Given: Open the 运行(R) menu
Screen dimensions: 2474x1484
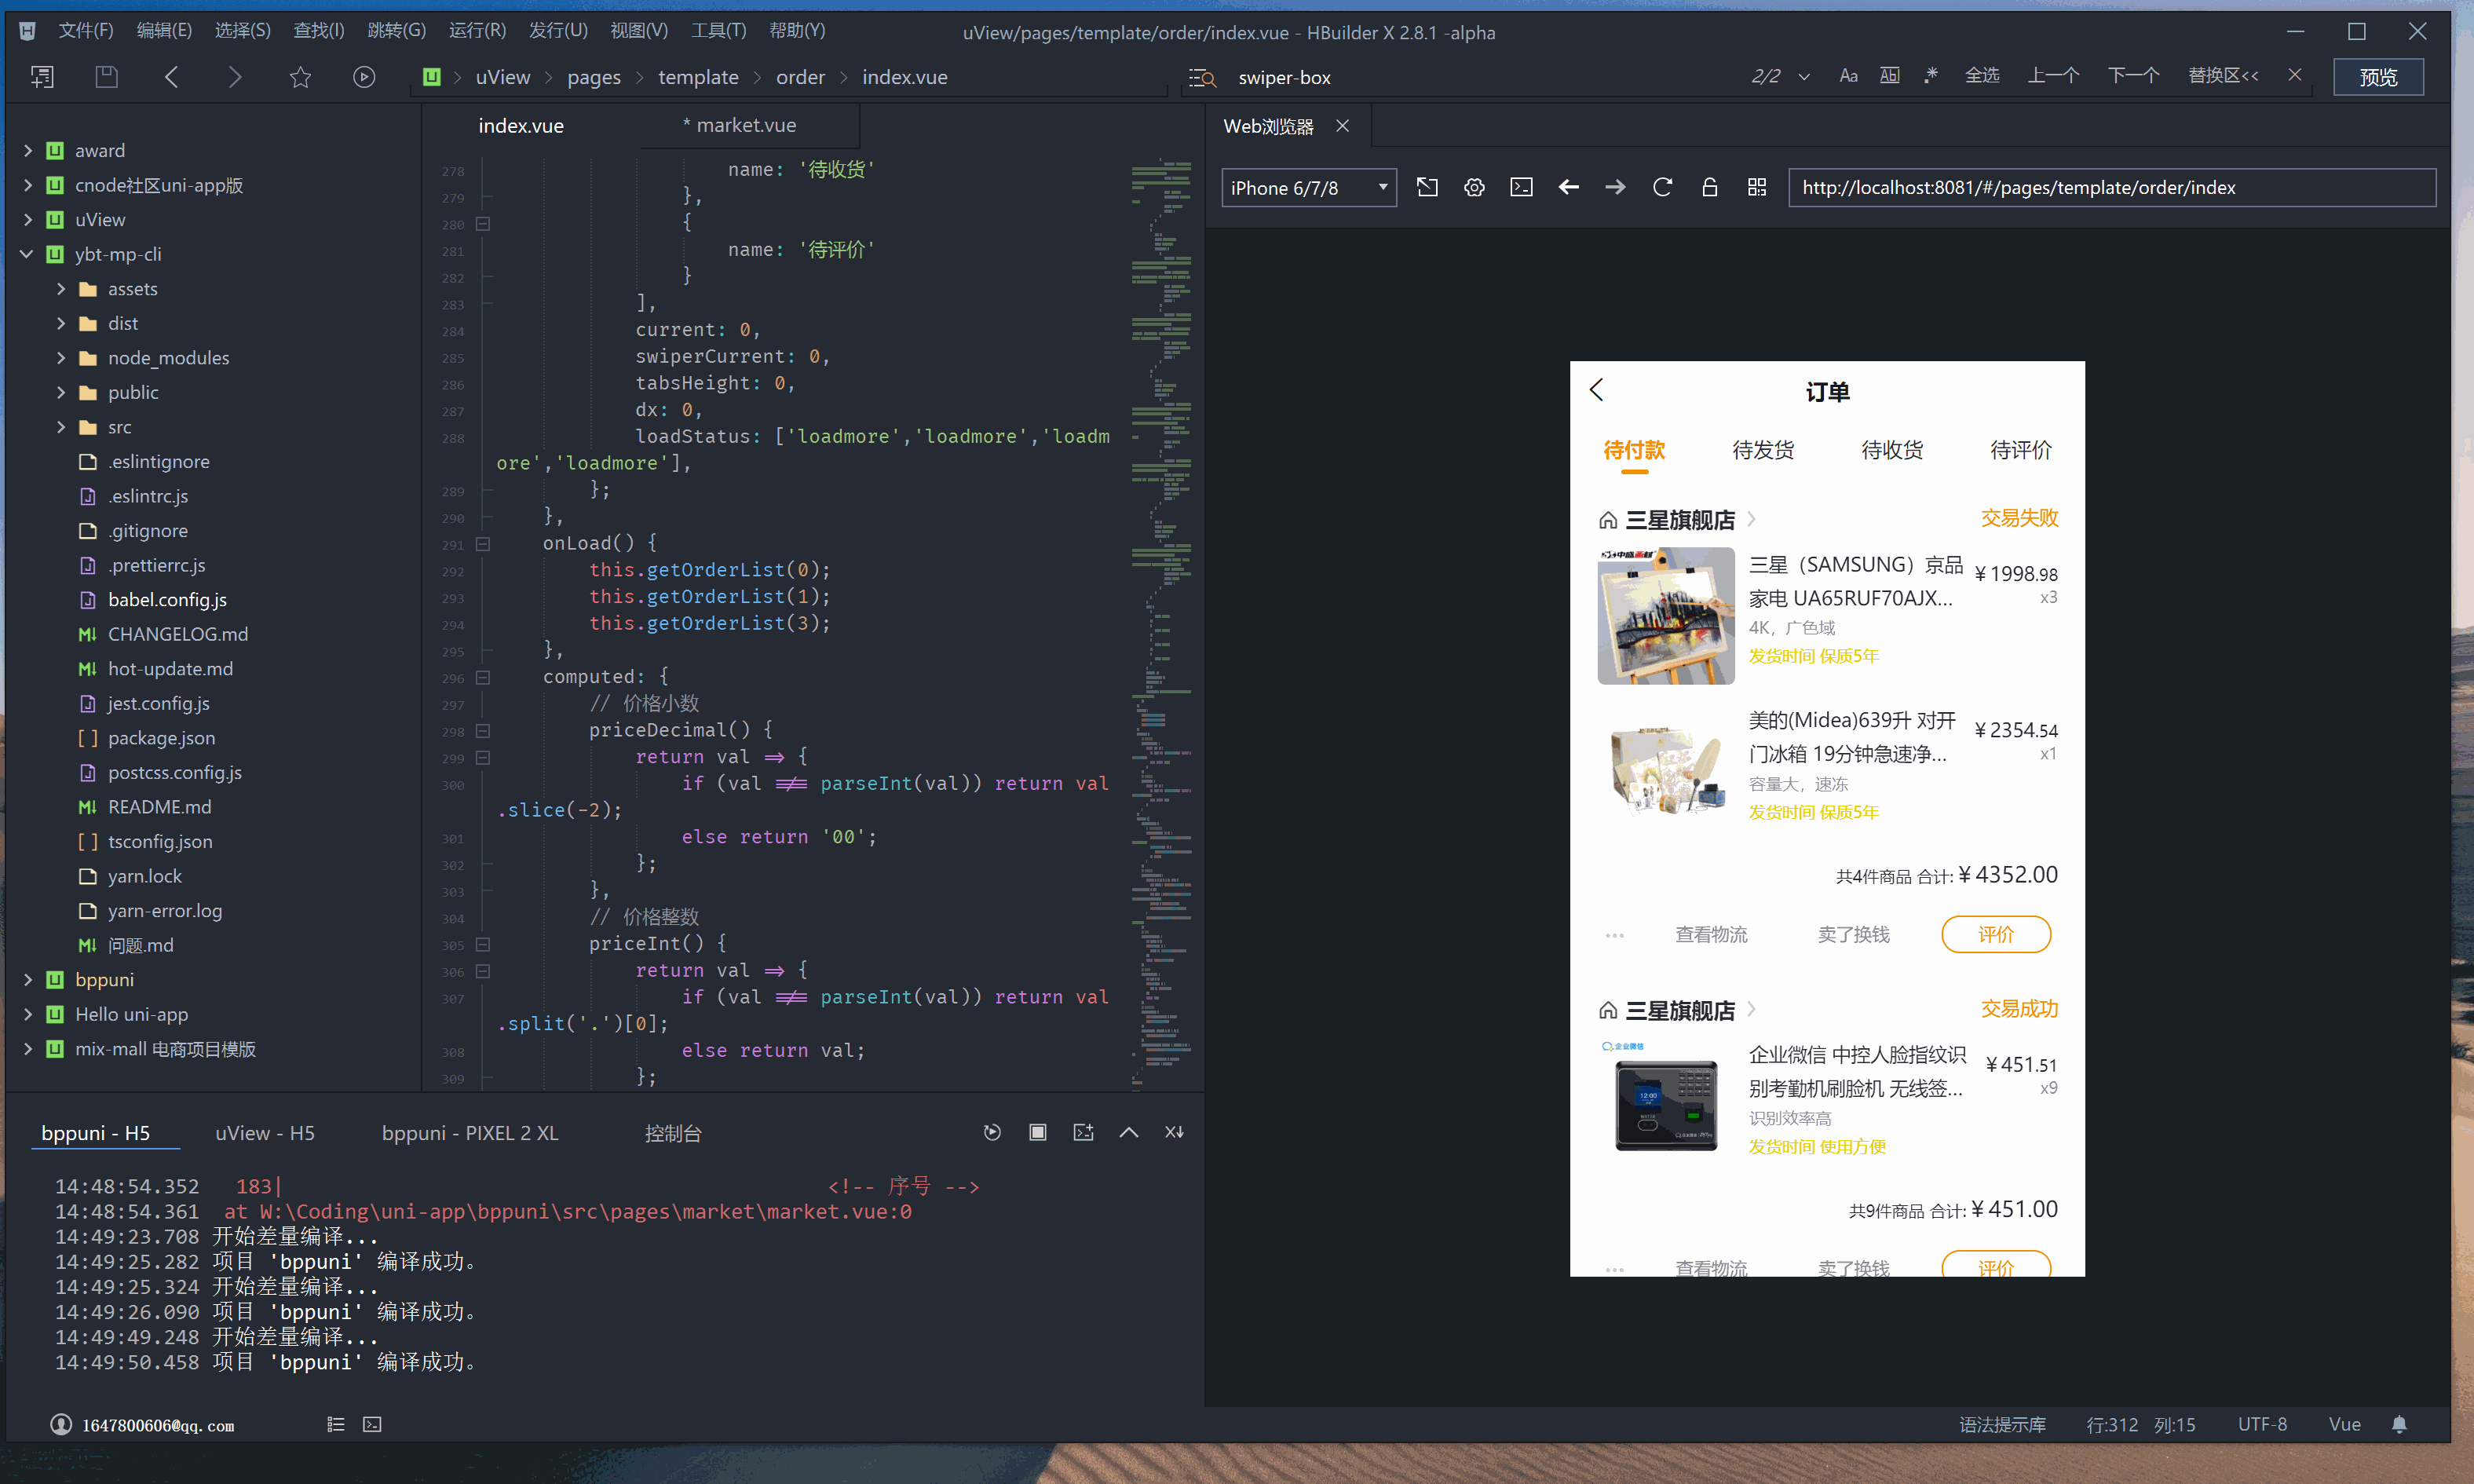Looking at the screenshot, I should (477, 30).
